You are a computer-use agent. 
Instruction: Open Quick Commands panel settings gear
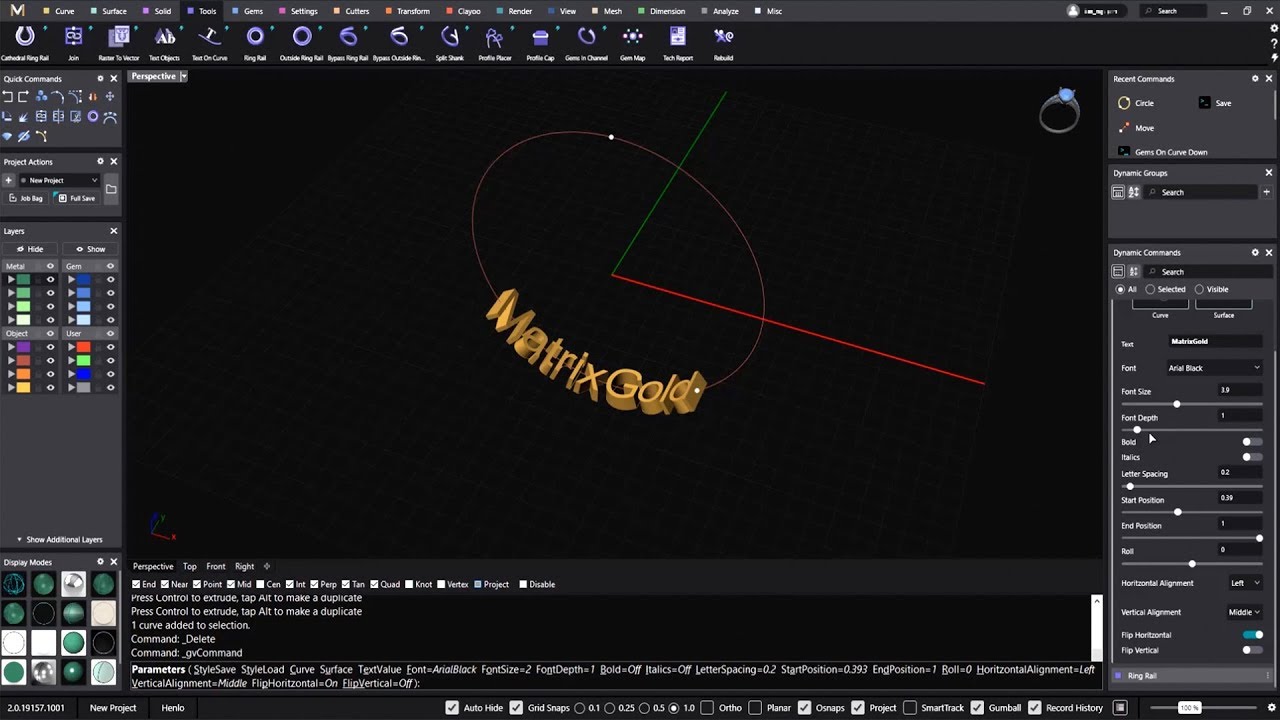coord(100,78)
